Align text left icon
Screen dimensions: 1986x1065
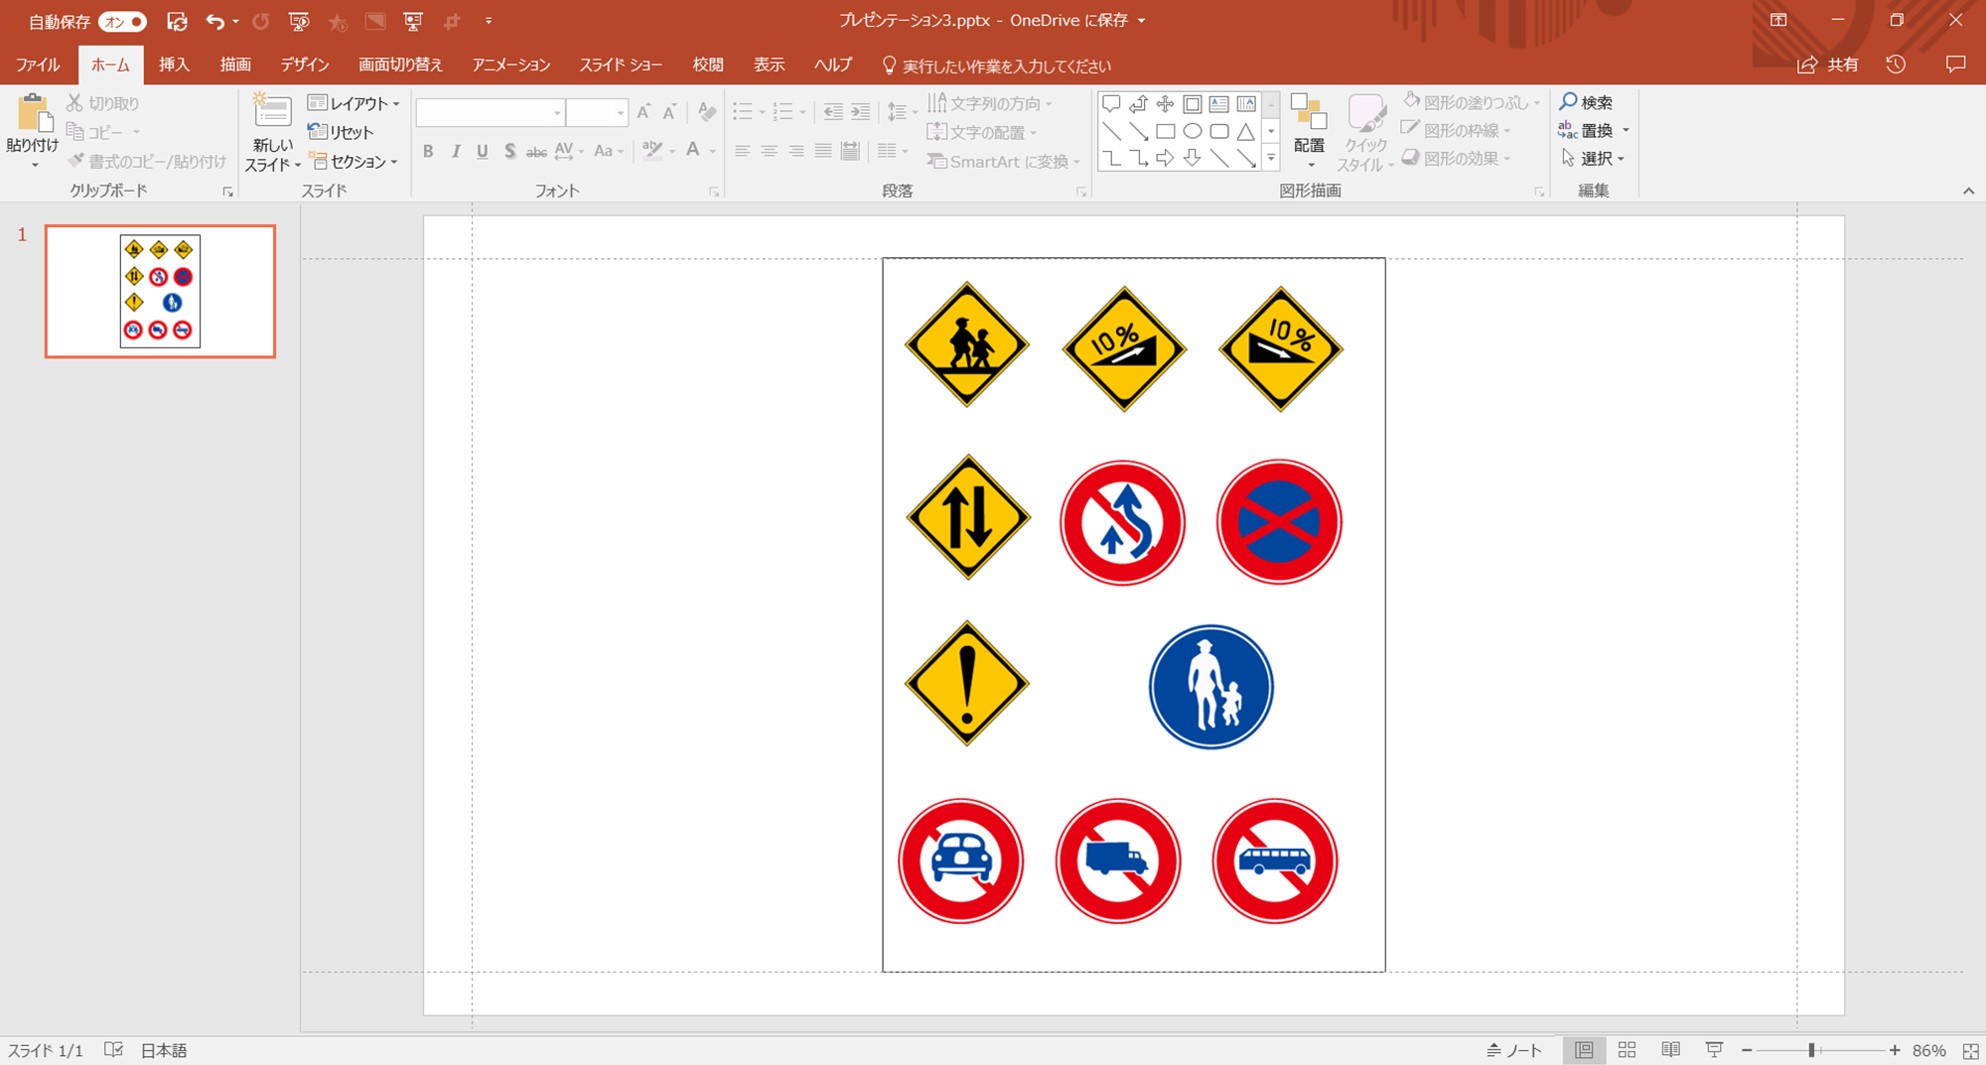742,151
